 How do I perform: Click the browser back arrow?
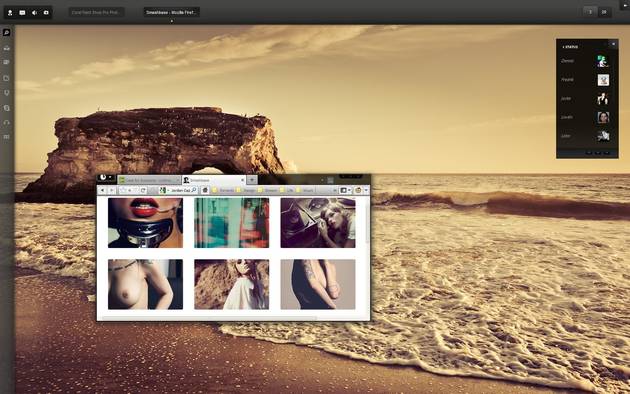(x=102, y=190)
